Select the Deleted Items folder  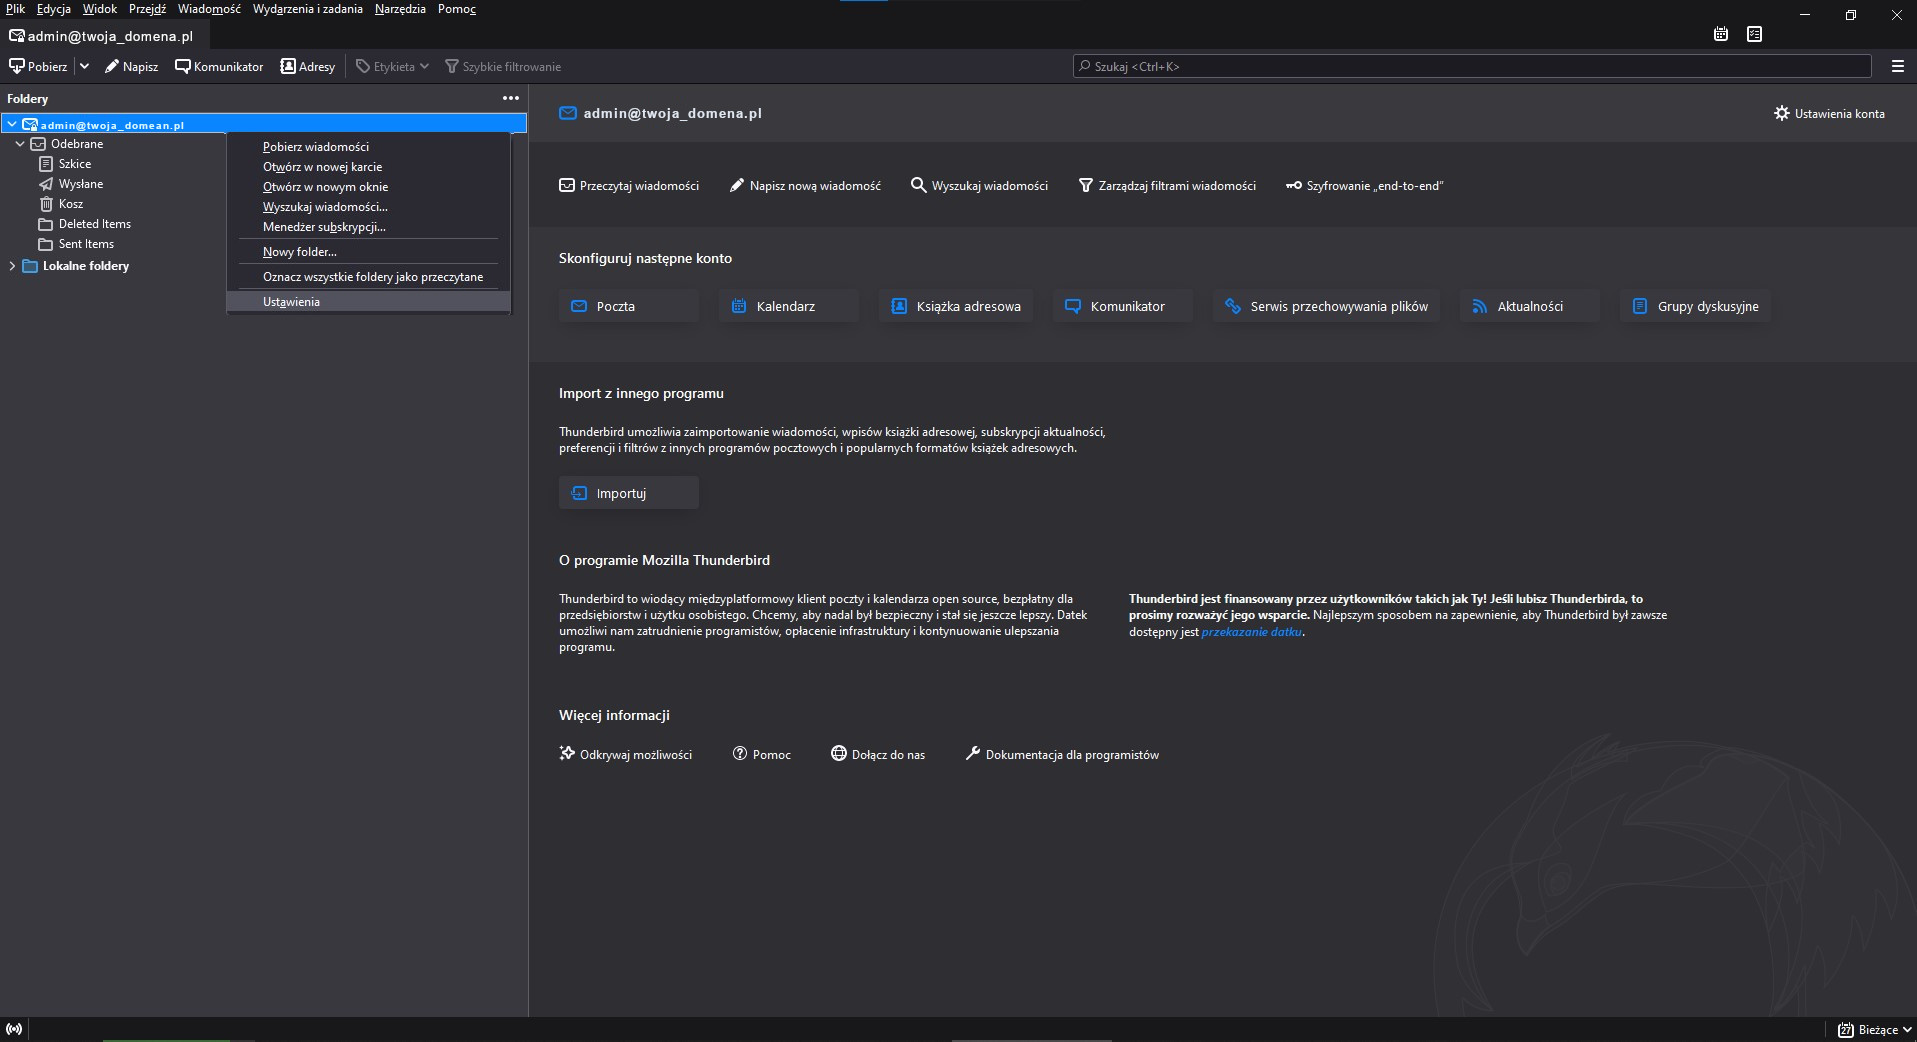click(95, 224)
